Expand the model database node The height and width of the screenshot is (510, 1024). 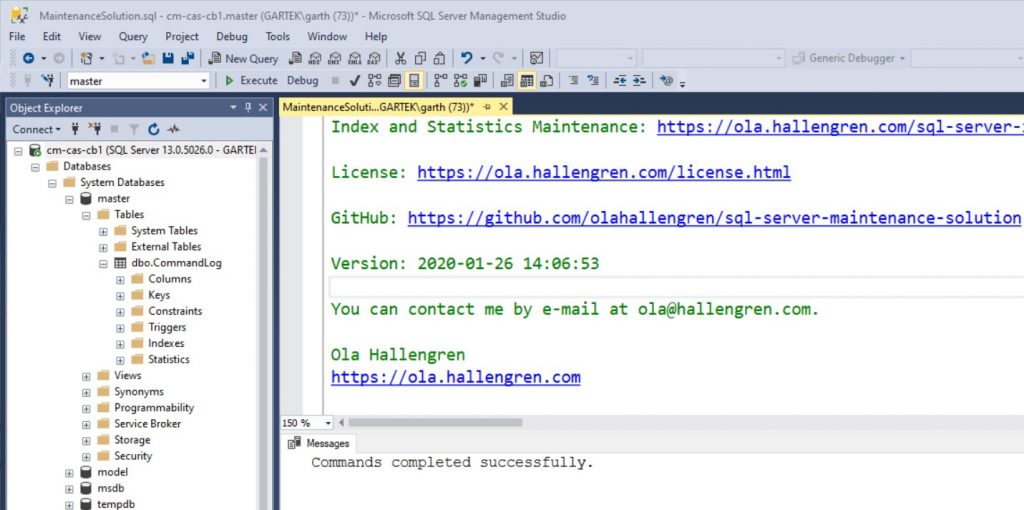coord(69,472)
